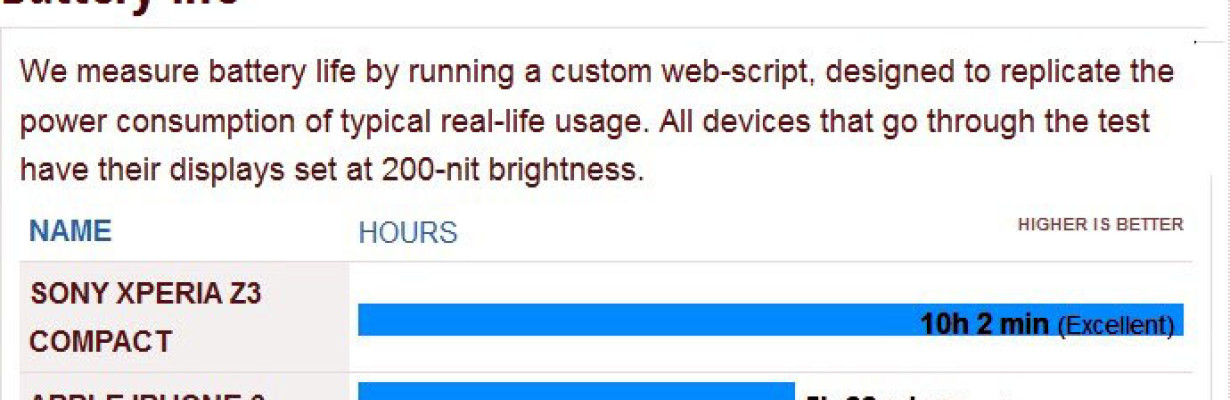This screenshot has width=1230, height=400.
Task: Click the HIGHER IS BETTER label
Action: point(1100,225)
